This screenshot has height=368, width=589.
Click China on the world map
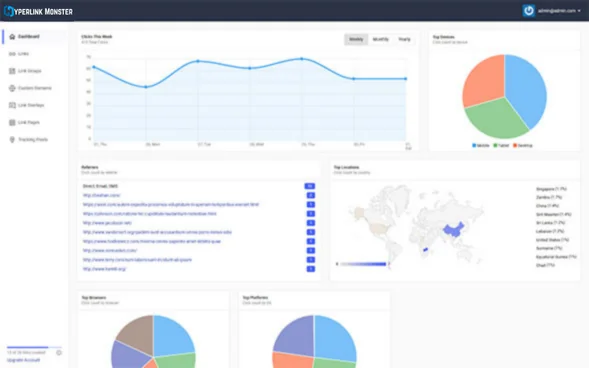pyautogui.click(x=453, y=229)
